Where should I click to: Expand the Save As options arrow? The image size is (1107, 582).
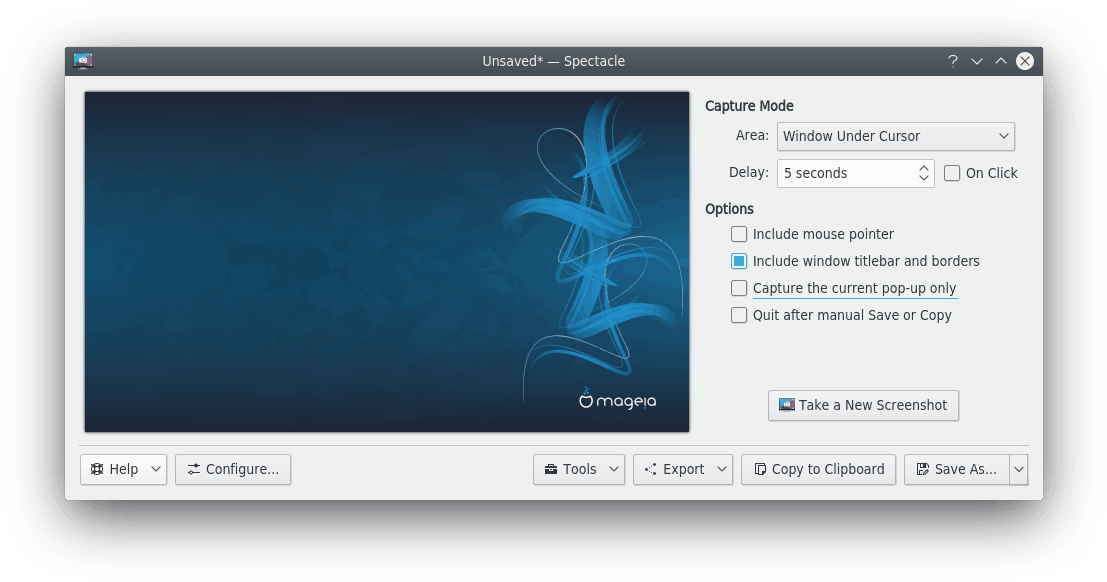(x=1019, y=470)
